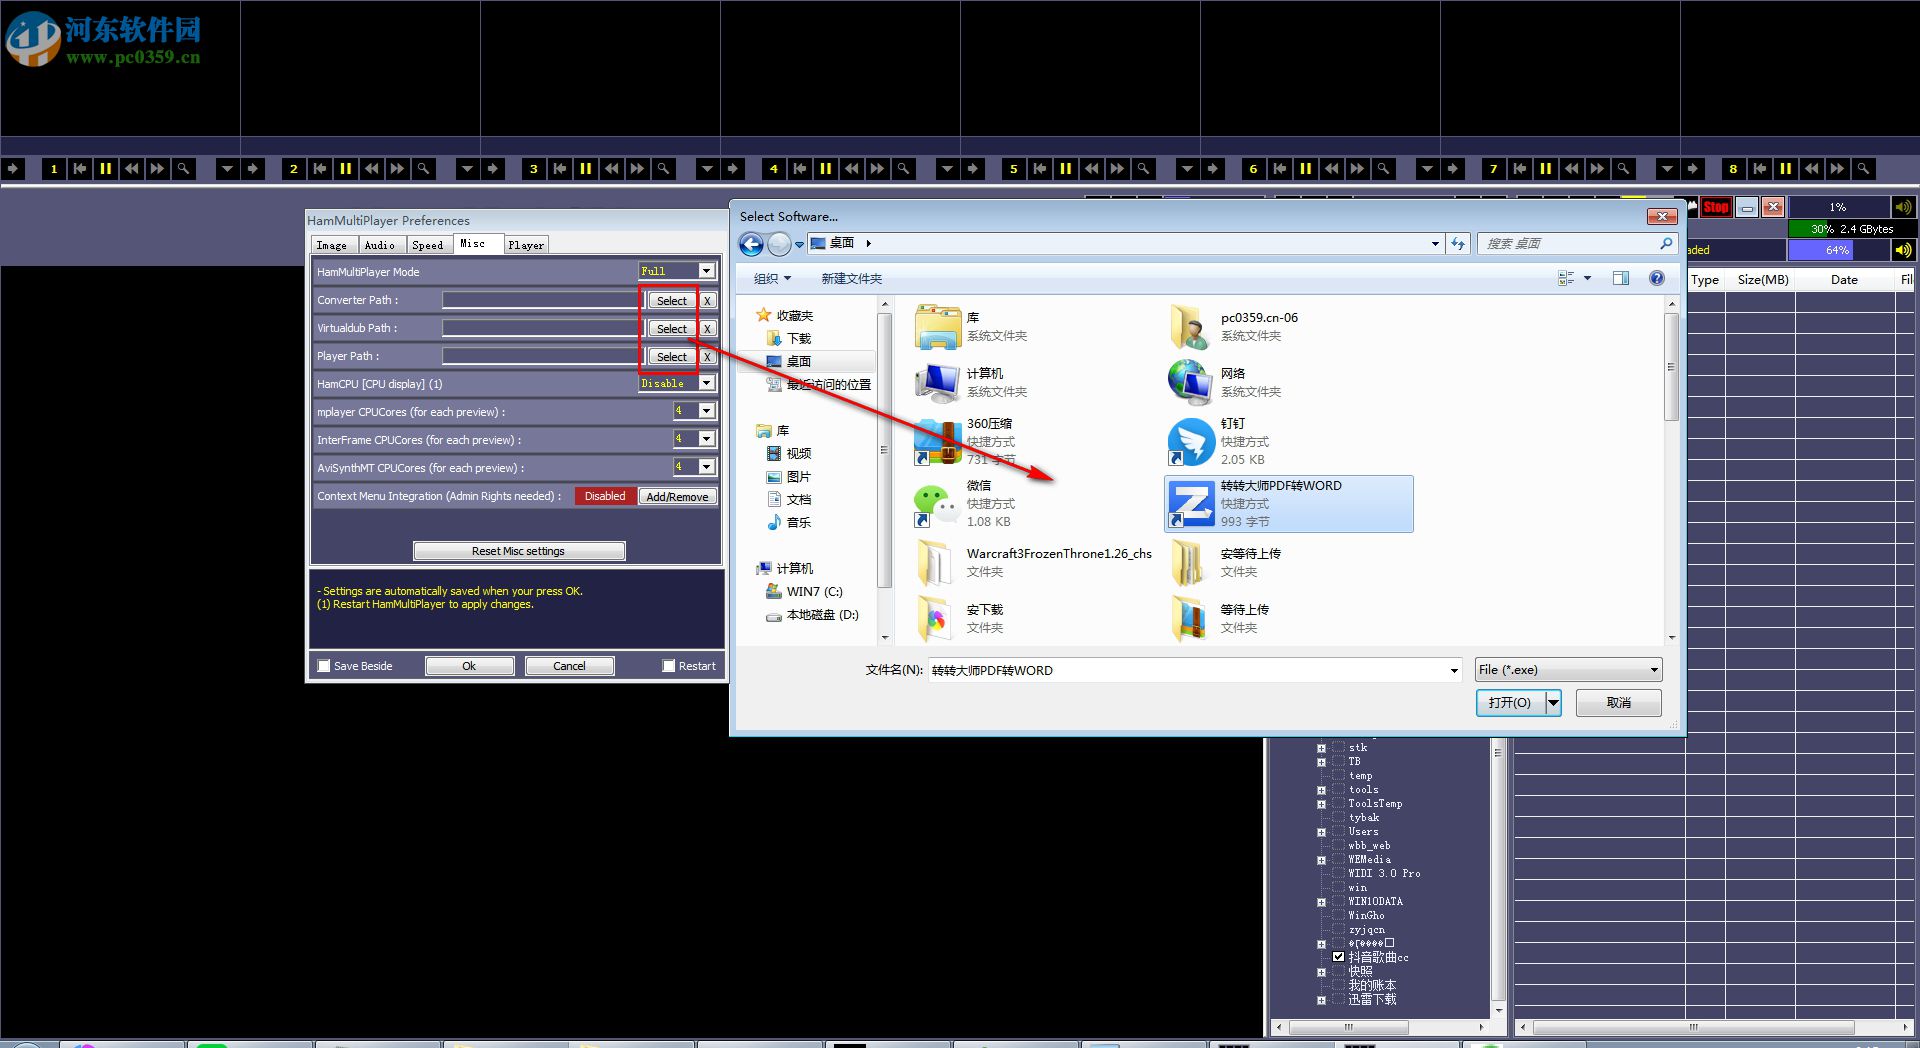Fast forward player 4
Screen dimensions: 1920x1048
pos(878,169)
